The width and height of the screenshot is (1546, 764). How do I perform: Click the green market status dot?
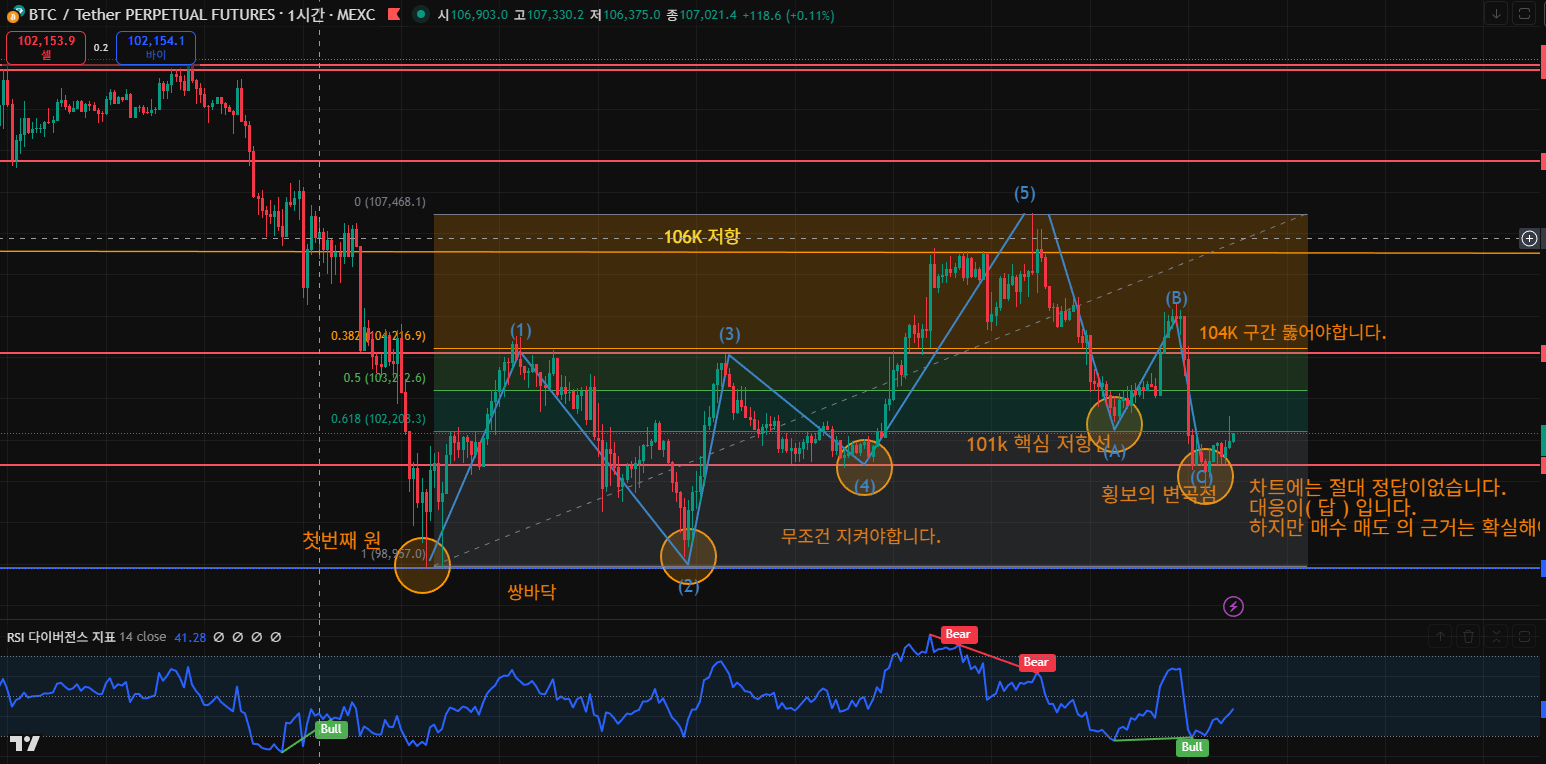tap(418, 15)
